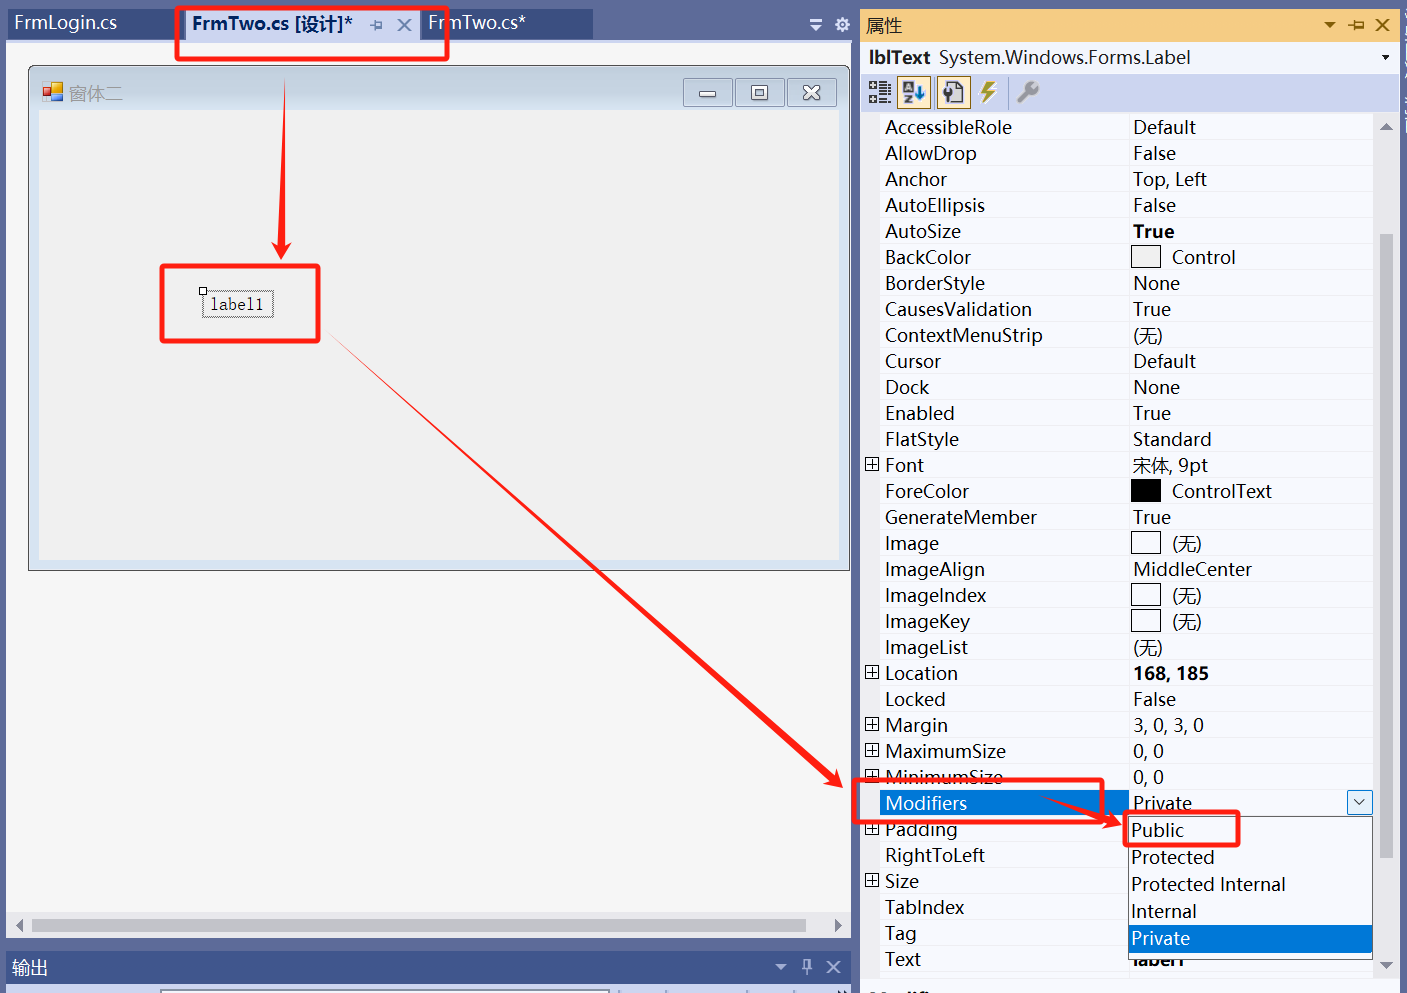Pin the Properties panel with auto-hide icon
The height and width of the screenshot is (993, 1407).
[x=1356, y=25]
